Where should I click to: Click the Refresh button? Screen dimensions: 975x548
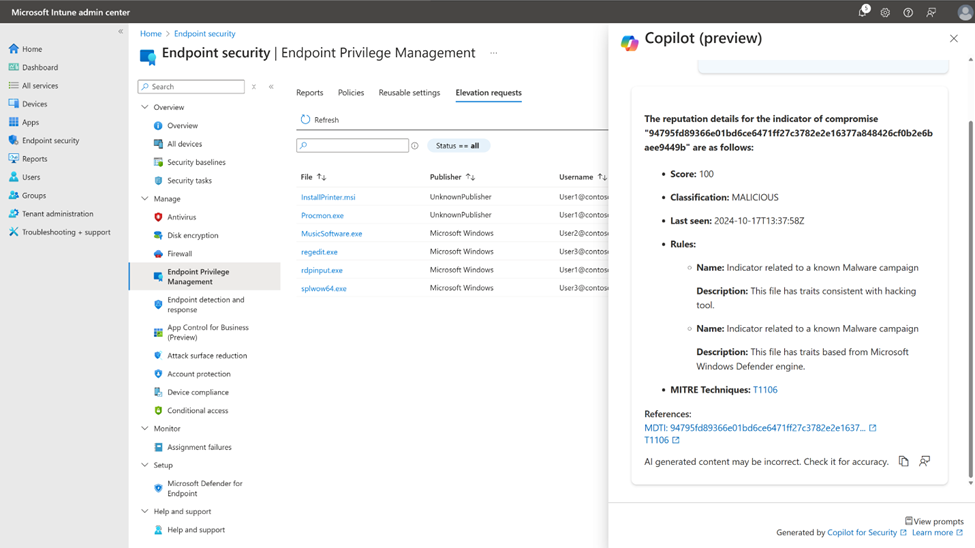[x=320, y=119]
